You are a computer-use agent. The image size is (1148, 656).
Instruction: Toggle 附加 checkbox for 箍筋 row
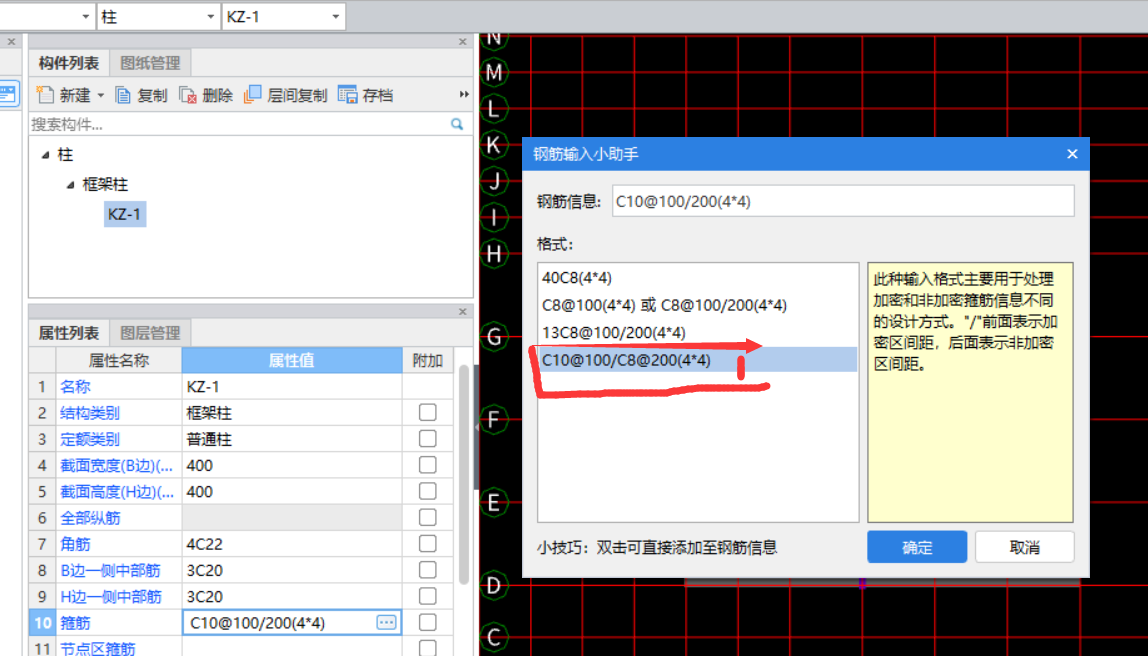coord(428,622)
